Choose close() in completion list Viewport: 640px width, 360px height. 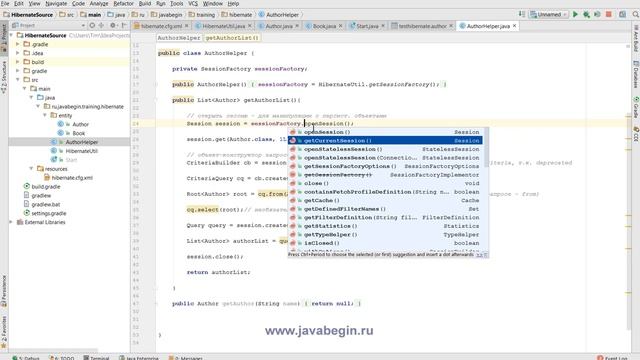coord(385,184)
